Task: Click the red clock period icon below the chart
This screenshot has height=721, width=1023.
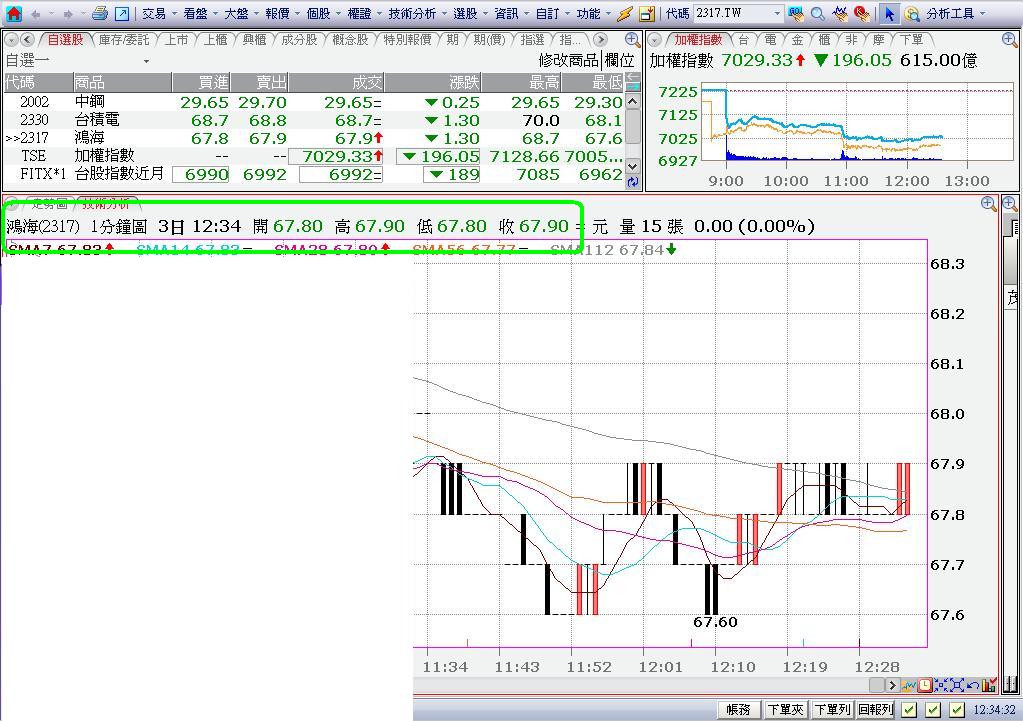Action: pyautogui.click(x=925, y=685)
